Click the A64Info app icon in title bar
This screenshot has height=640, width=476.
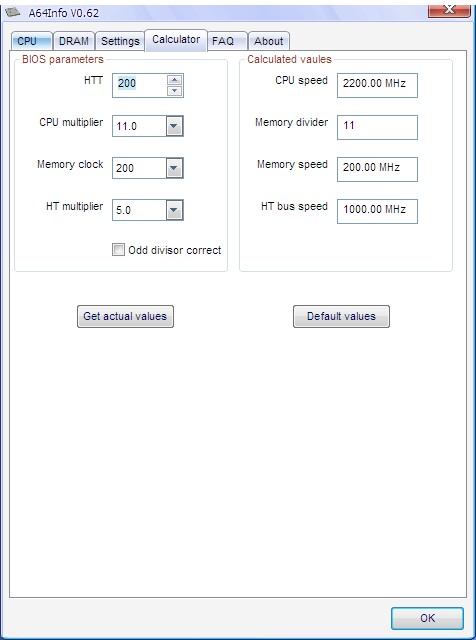tap(13, 13)
